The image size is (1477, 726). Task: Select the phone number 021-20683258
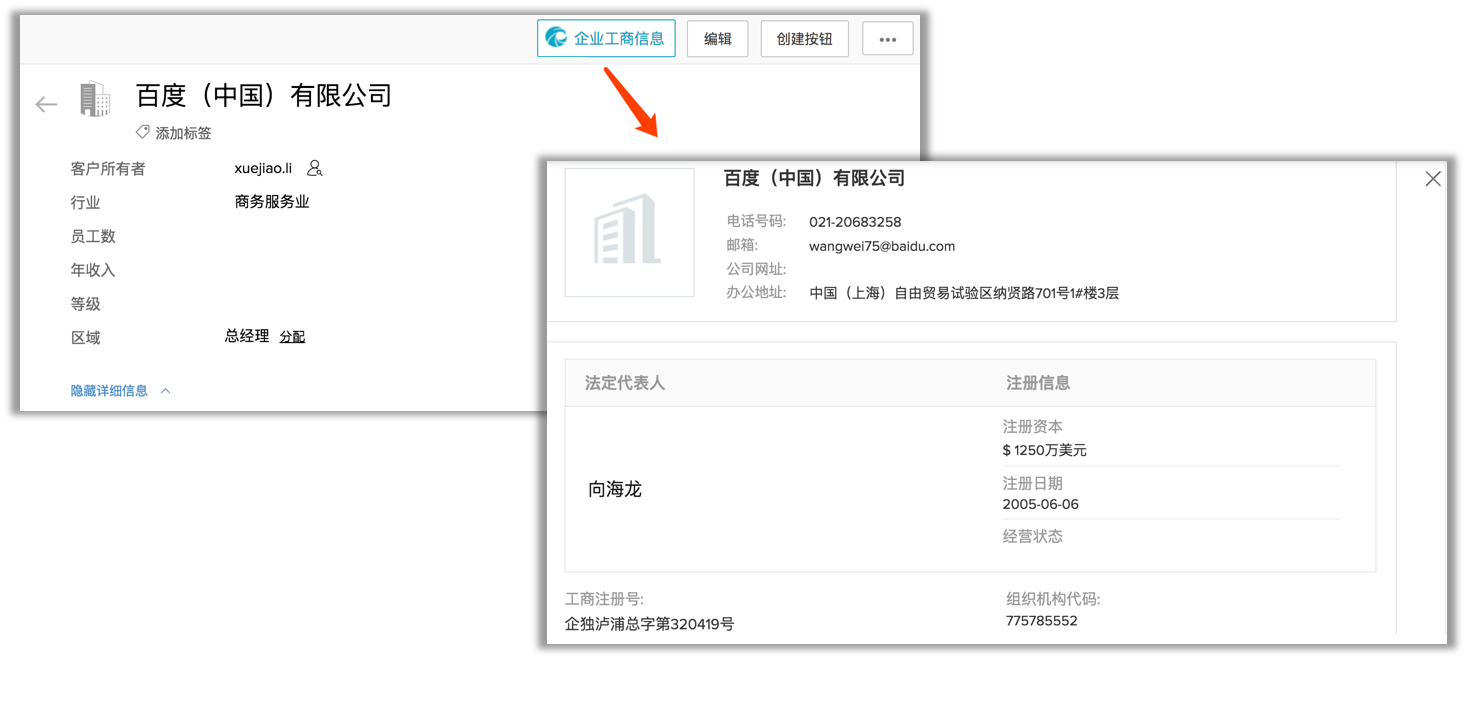pyautogui.click(x=855, y=222)
